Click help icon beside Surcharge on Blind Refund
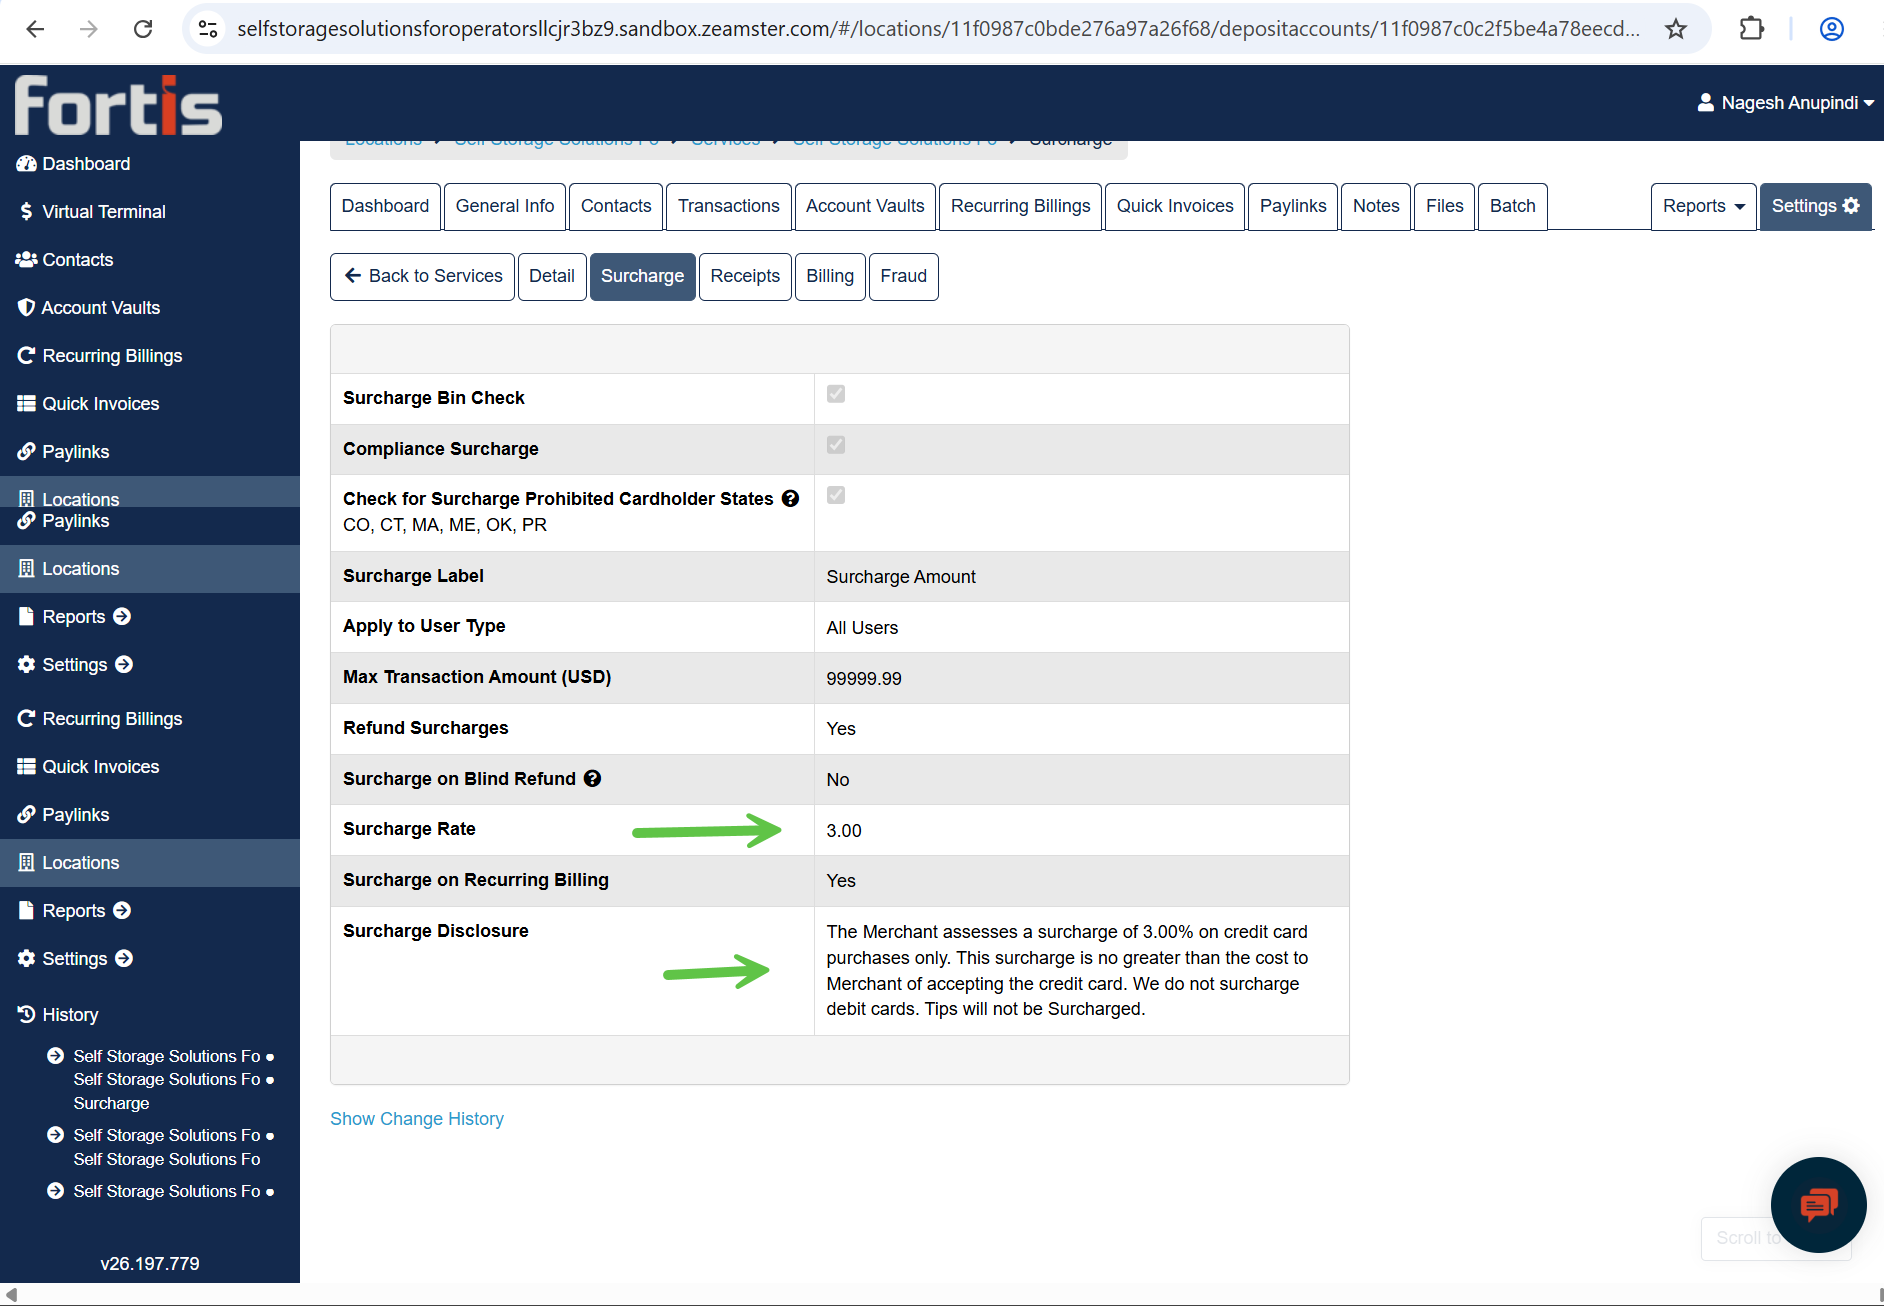 [592, 778]
